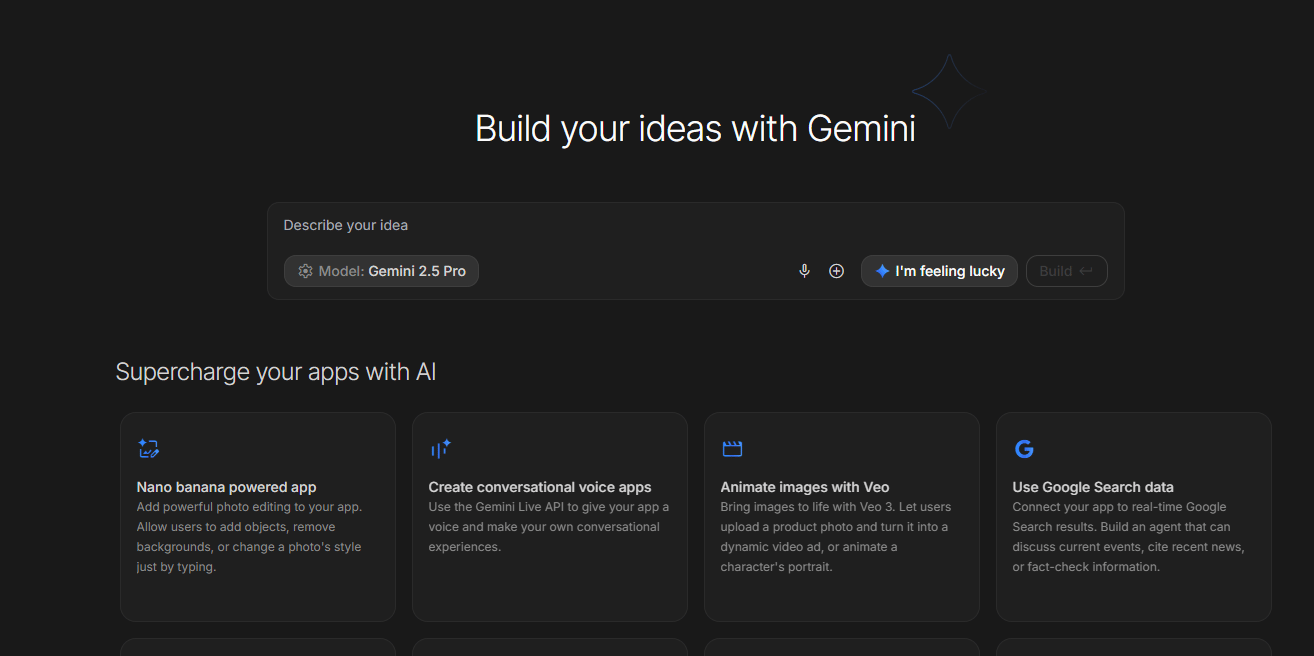Click the conversational voice apps waveform icon
Viewport: 1314px width, 656px height.
pyautogui.click(x=441, y=448)
